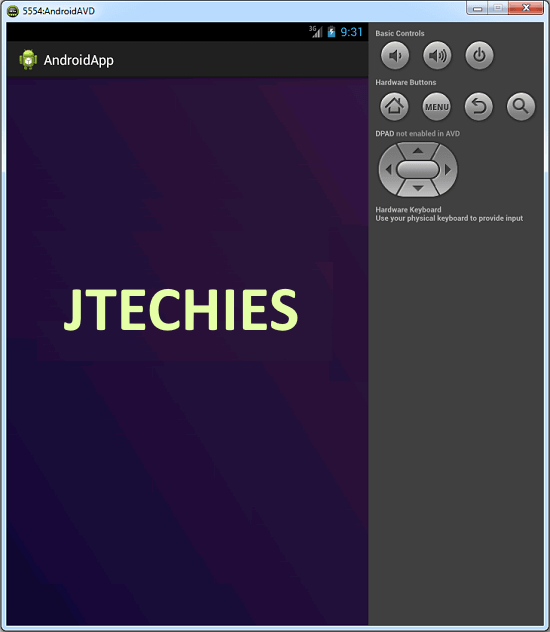Image resolution: width=550 pixels, height=632 pixels.
Task: Click 'Use your physical keyboard to provide input' text
Action: point(449,218)
